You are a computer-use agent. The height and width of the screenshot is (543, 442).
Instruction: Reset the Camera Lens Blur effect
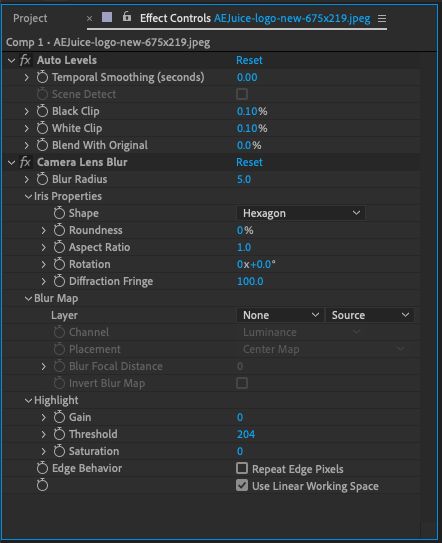tap(249, 162)
